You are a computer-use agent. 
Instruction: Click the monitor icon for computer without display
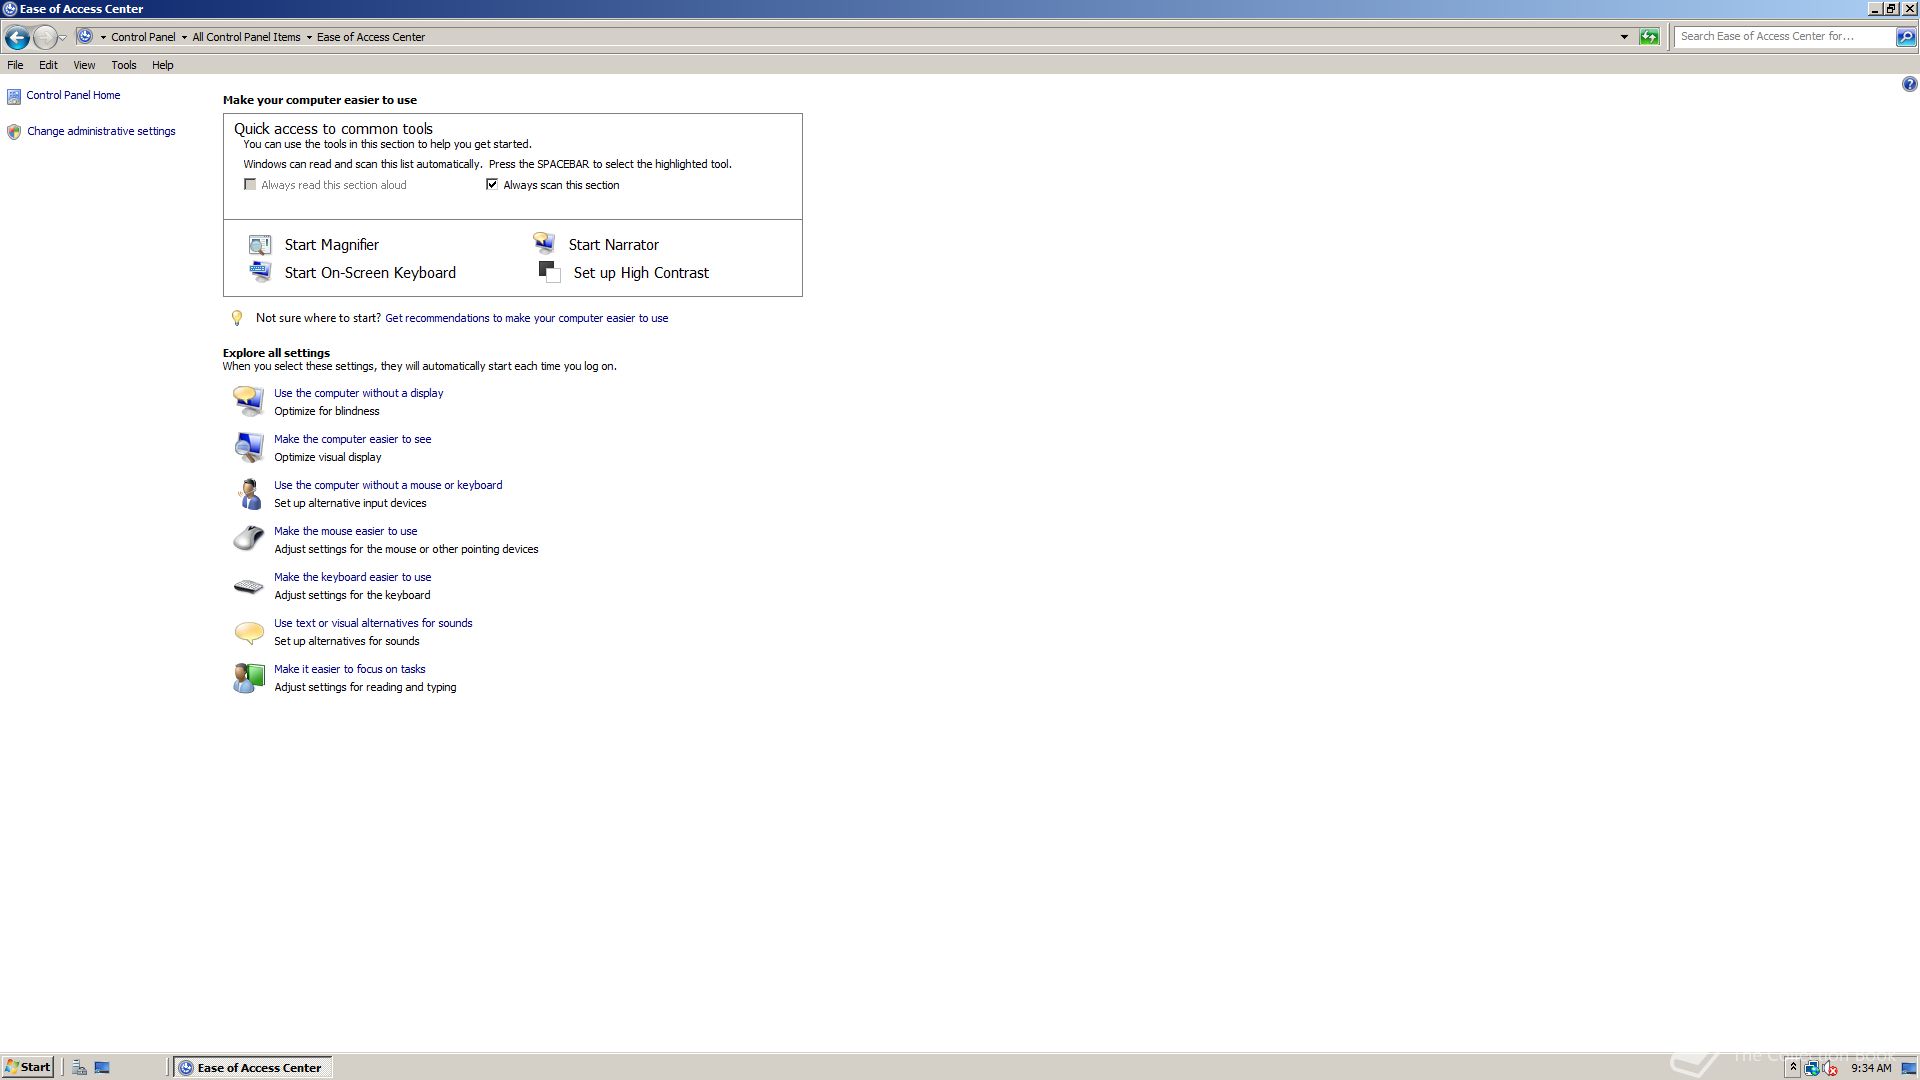tap(248, 401)
